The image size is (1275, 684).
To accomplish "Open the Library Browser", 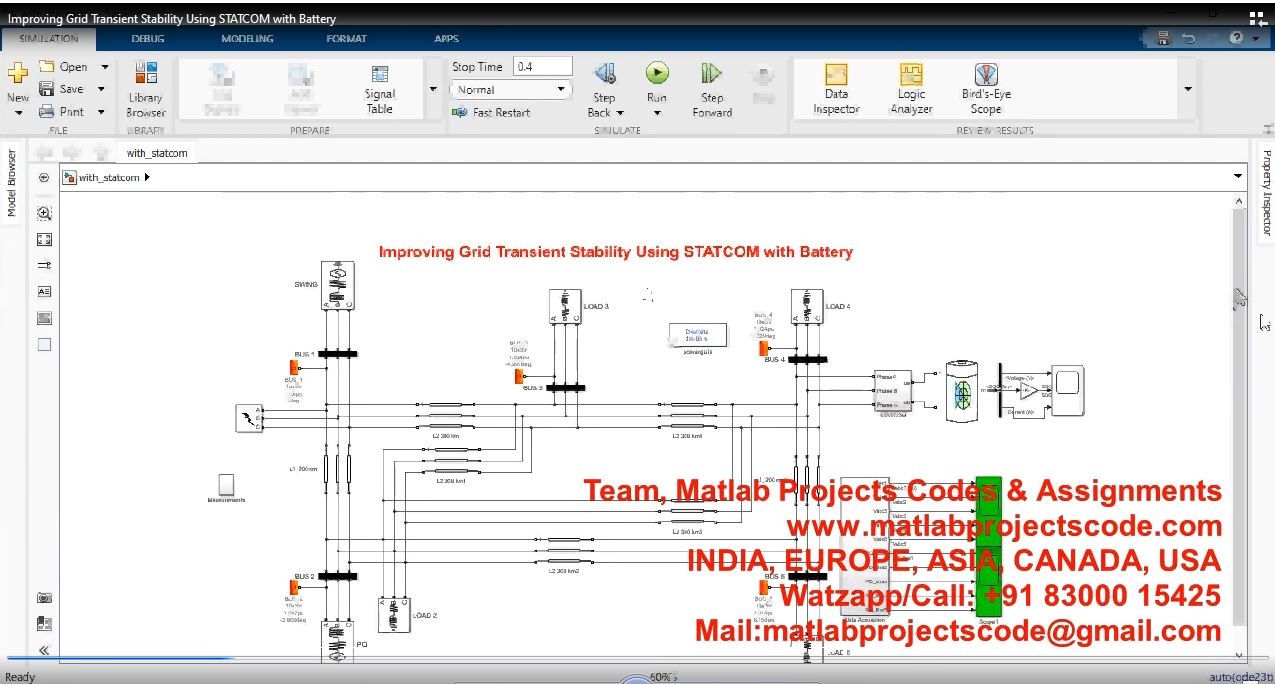I will (x=146, y=88).
